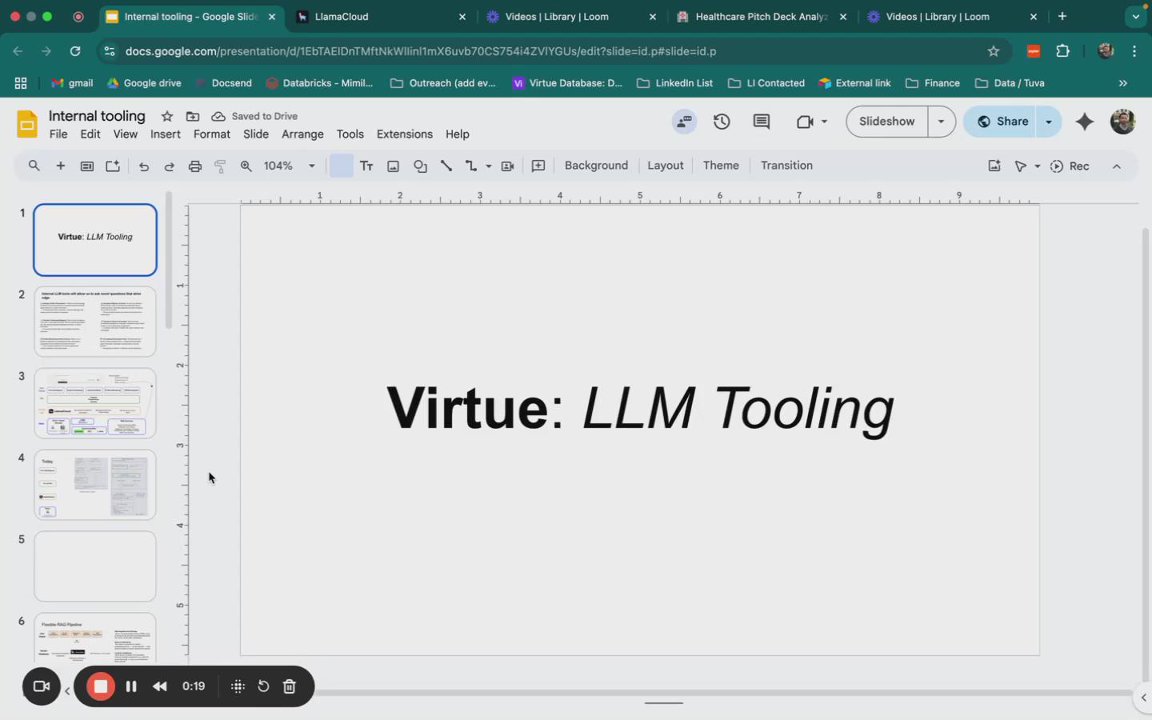Expand the Share options arrow
Image resolution: width=1152 pixels, height=720 pixels.
pyautogui.click(x=1048, y=121)
